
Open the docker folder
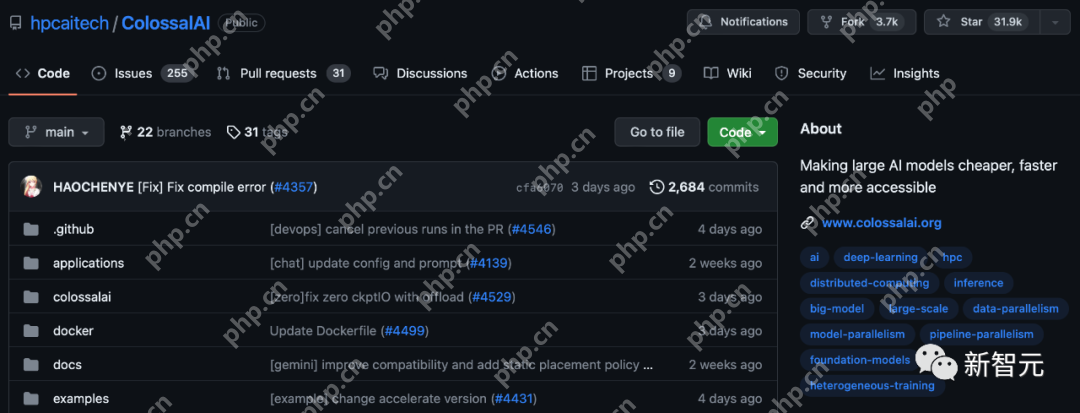click(x=73, y=331)
